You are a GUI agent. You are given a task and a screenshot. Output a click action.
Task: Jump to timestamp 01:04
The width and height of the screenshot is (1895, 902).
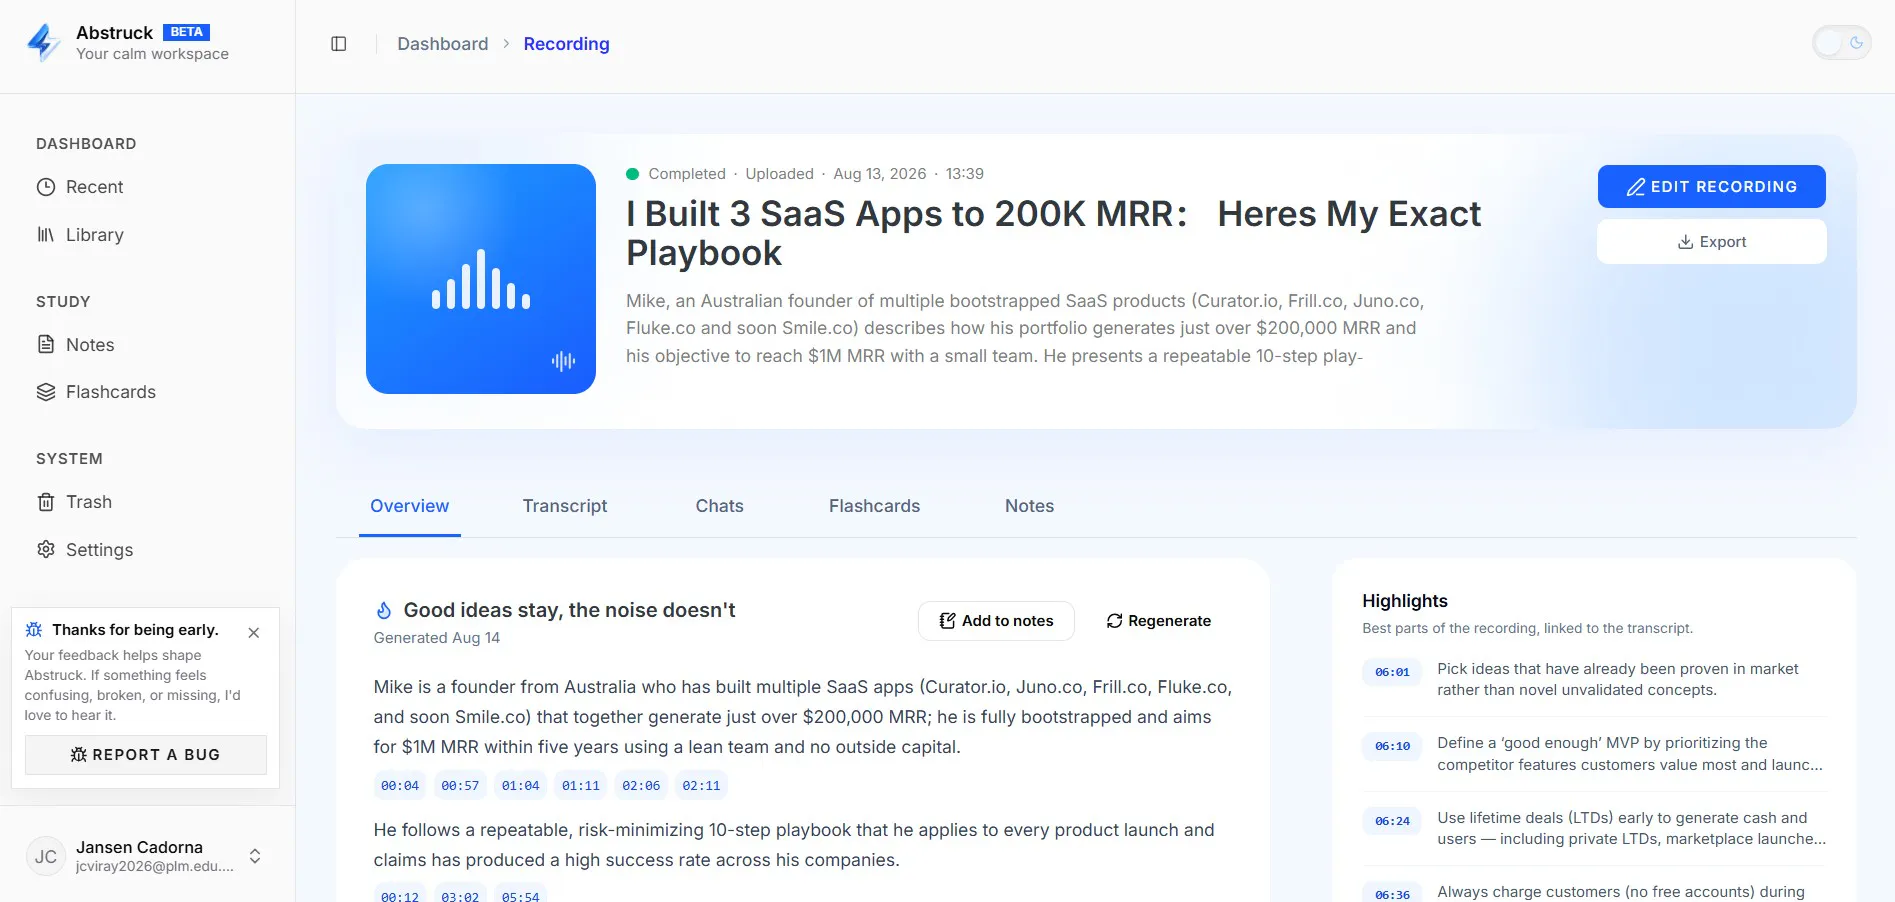[x=521, y=786]
